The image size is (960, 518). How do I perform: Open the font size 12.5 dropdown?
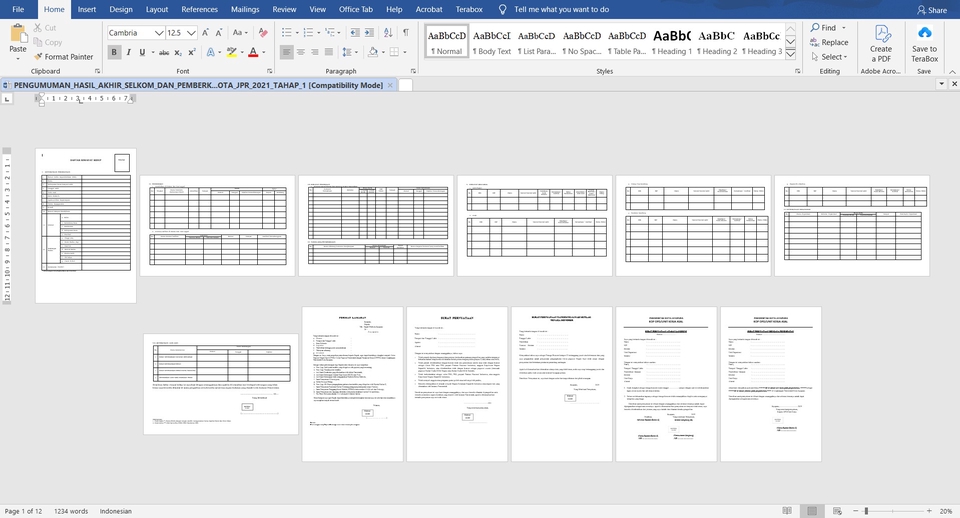coord(192,32)
